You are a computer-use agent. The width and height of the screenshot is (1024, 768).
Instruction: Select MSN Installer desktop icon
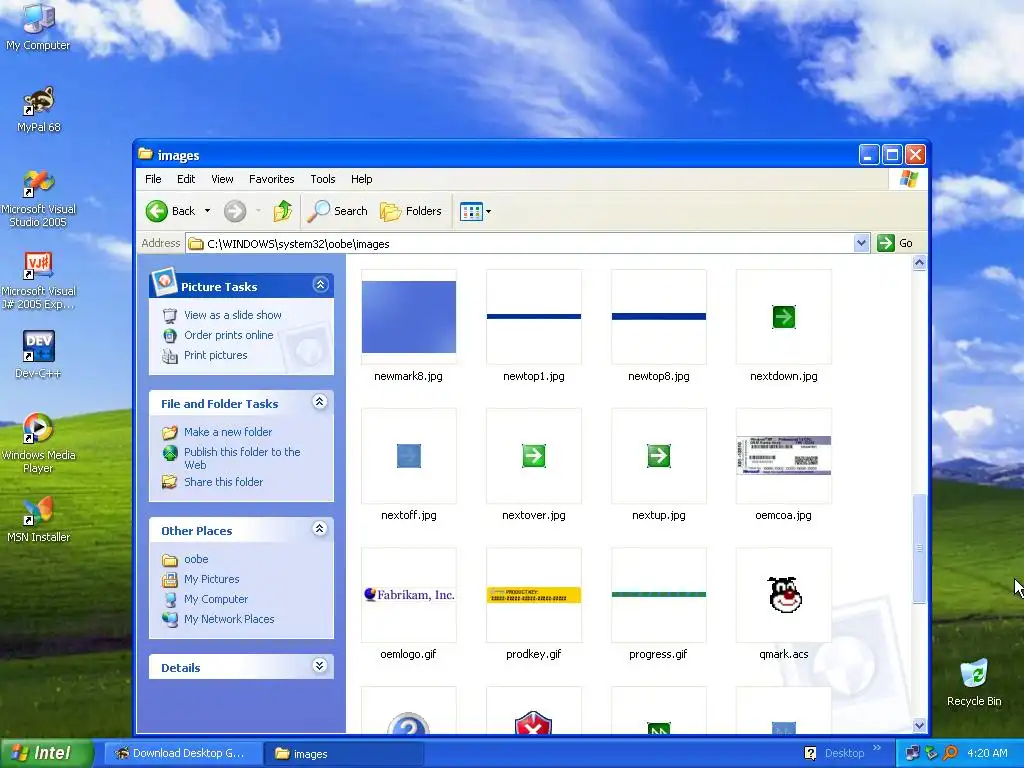click(39, 520)
